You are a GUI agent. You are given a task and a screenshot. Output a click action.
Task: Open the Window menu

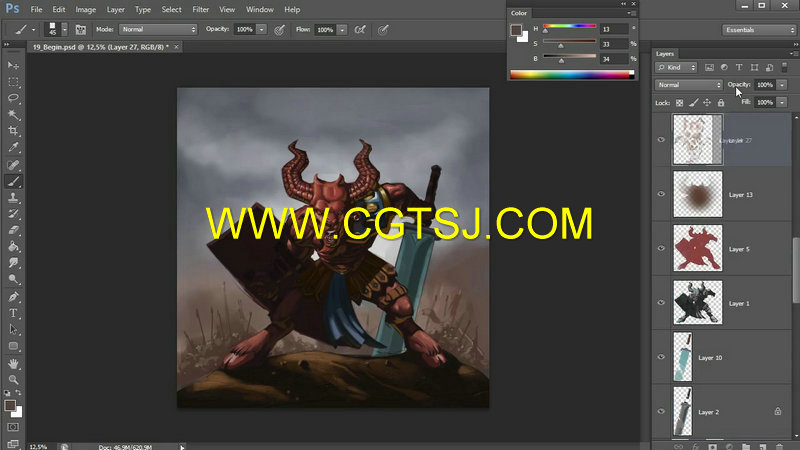coord(260,10)
